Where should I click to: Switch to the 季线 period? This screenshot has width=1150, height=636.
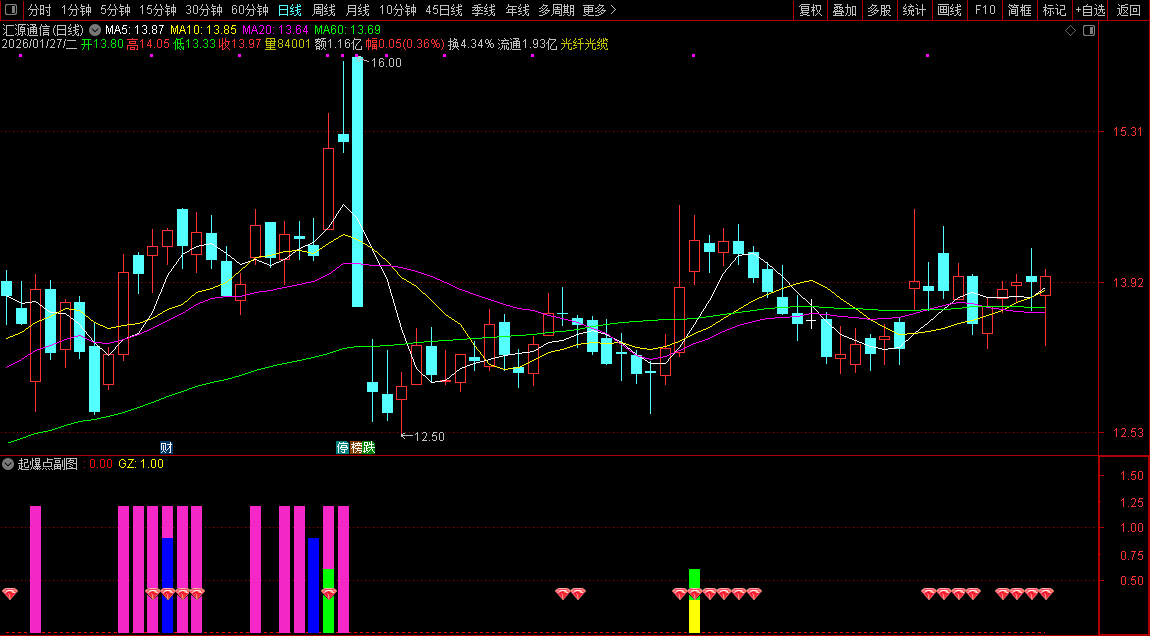click(x=483, y=10)
